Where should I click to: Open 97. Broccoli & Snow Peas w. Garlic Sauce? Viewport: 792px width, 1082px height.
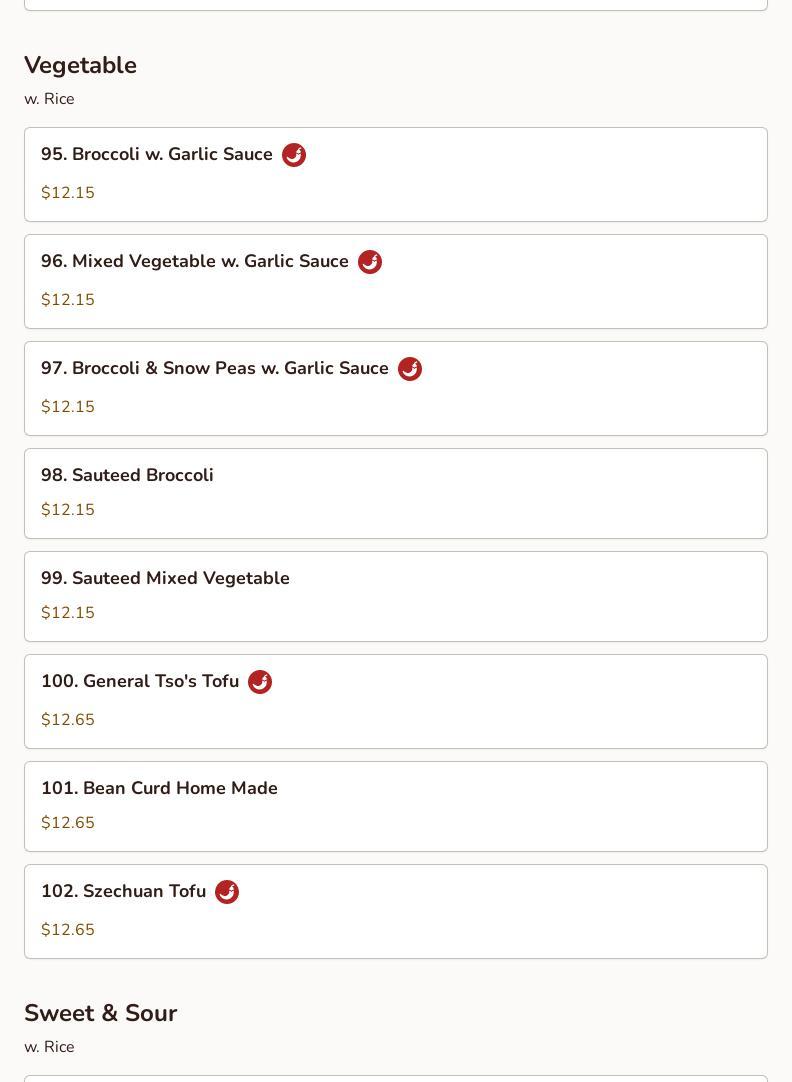click(x=396, y=388)
